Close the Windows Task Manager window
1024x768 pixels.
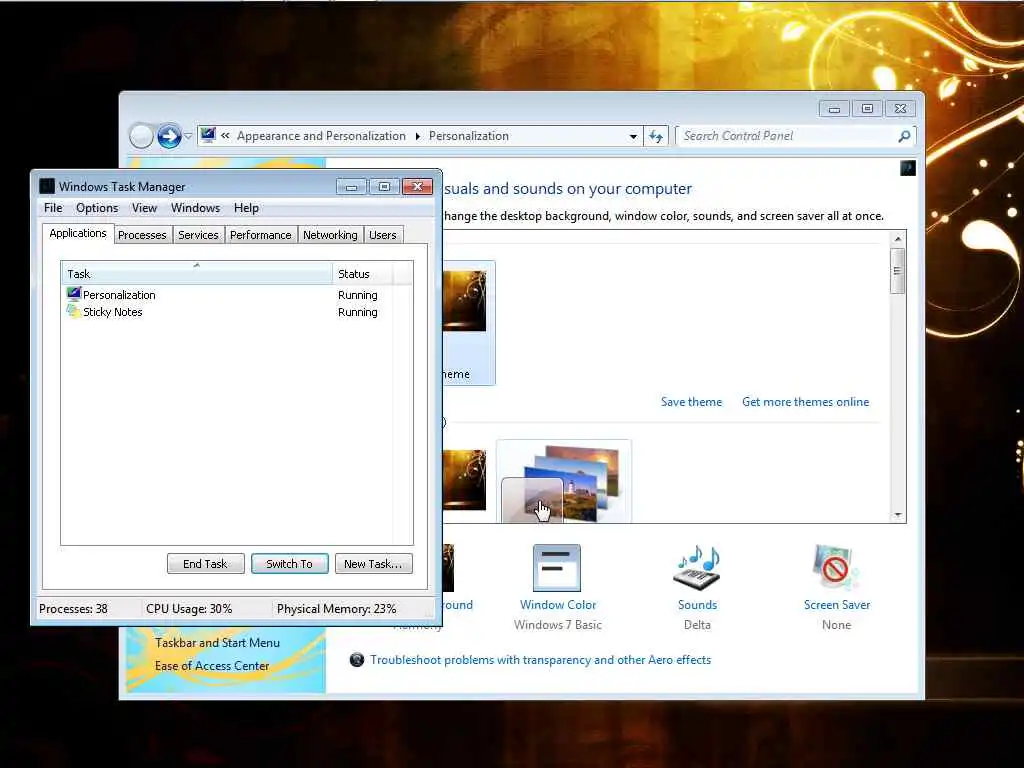coord(417,187)
